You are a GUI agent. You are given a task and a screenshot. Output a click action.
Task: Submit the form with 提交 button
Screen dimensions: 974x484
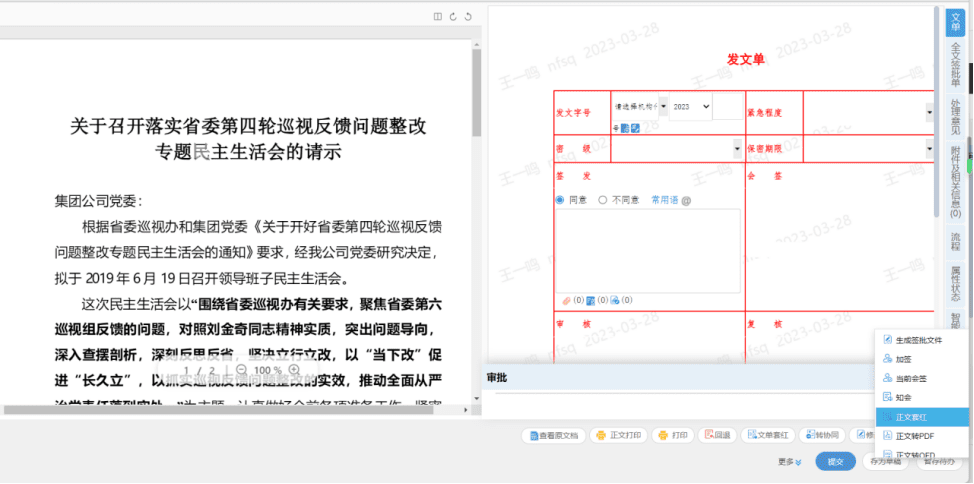click(835, 462)
